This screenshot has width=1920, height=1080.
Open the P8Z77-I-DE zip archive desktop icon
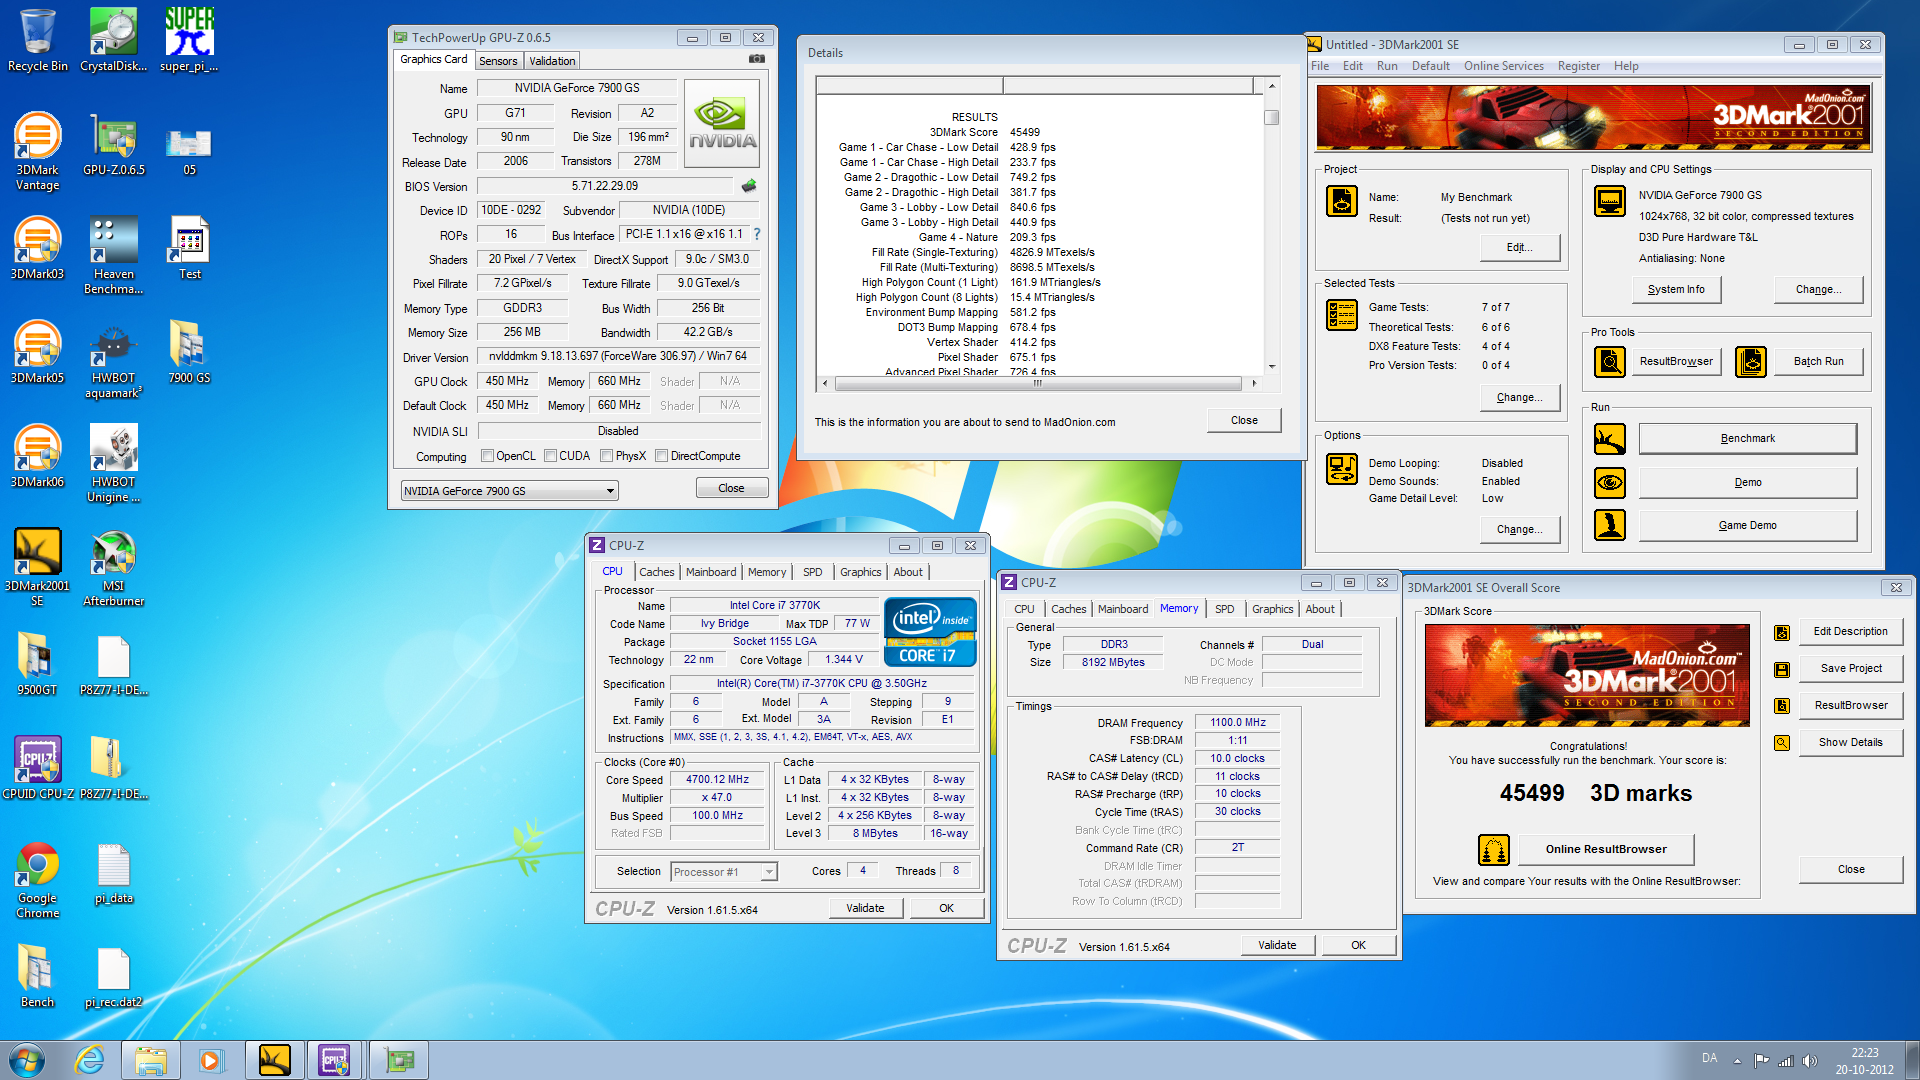pos(113,768)
